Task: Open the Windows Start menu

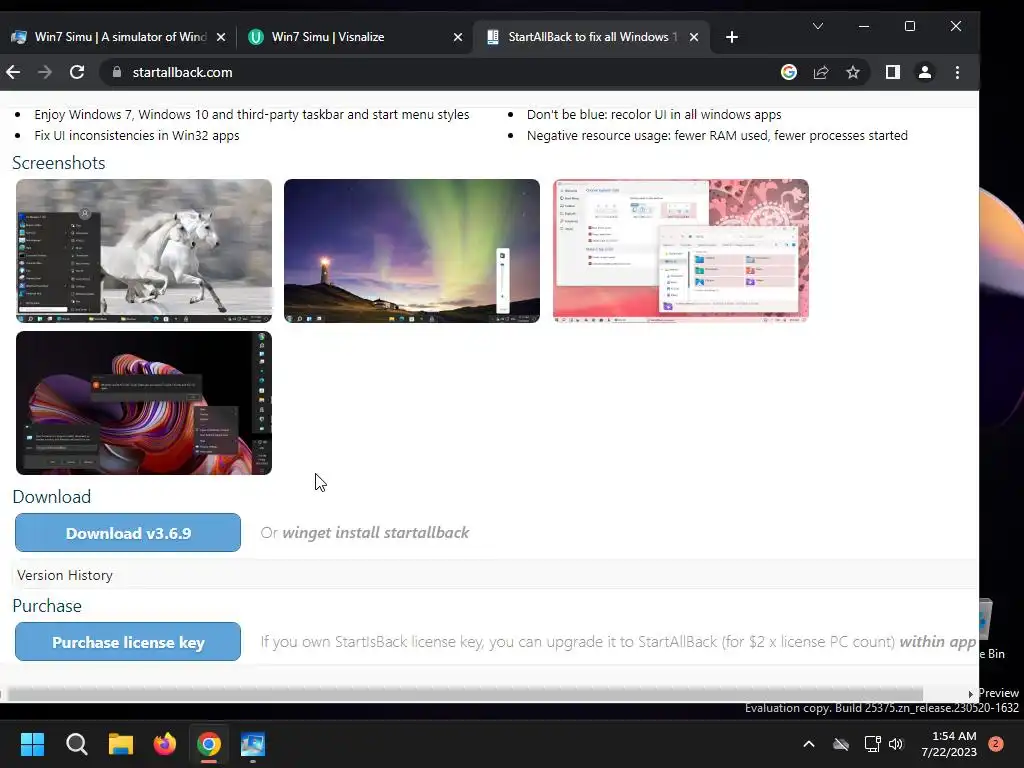Action: (32, 744)
